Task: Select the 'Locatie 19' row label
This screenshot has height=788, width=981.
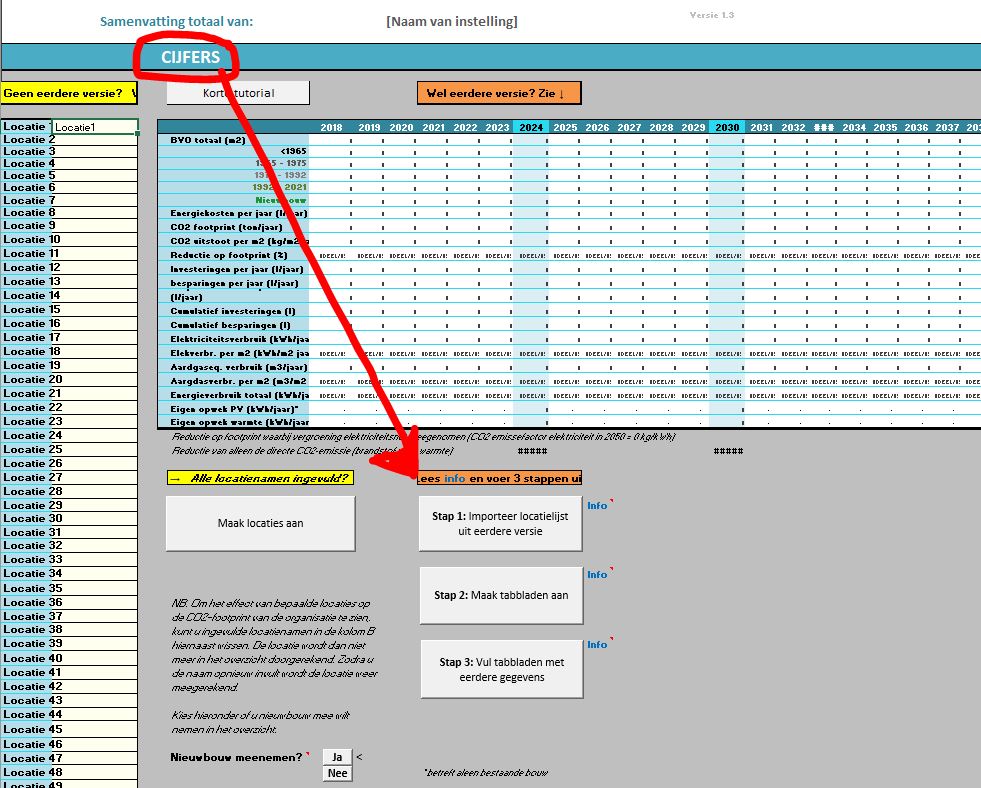Action: coord(32,365)
